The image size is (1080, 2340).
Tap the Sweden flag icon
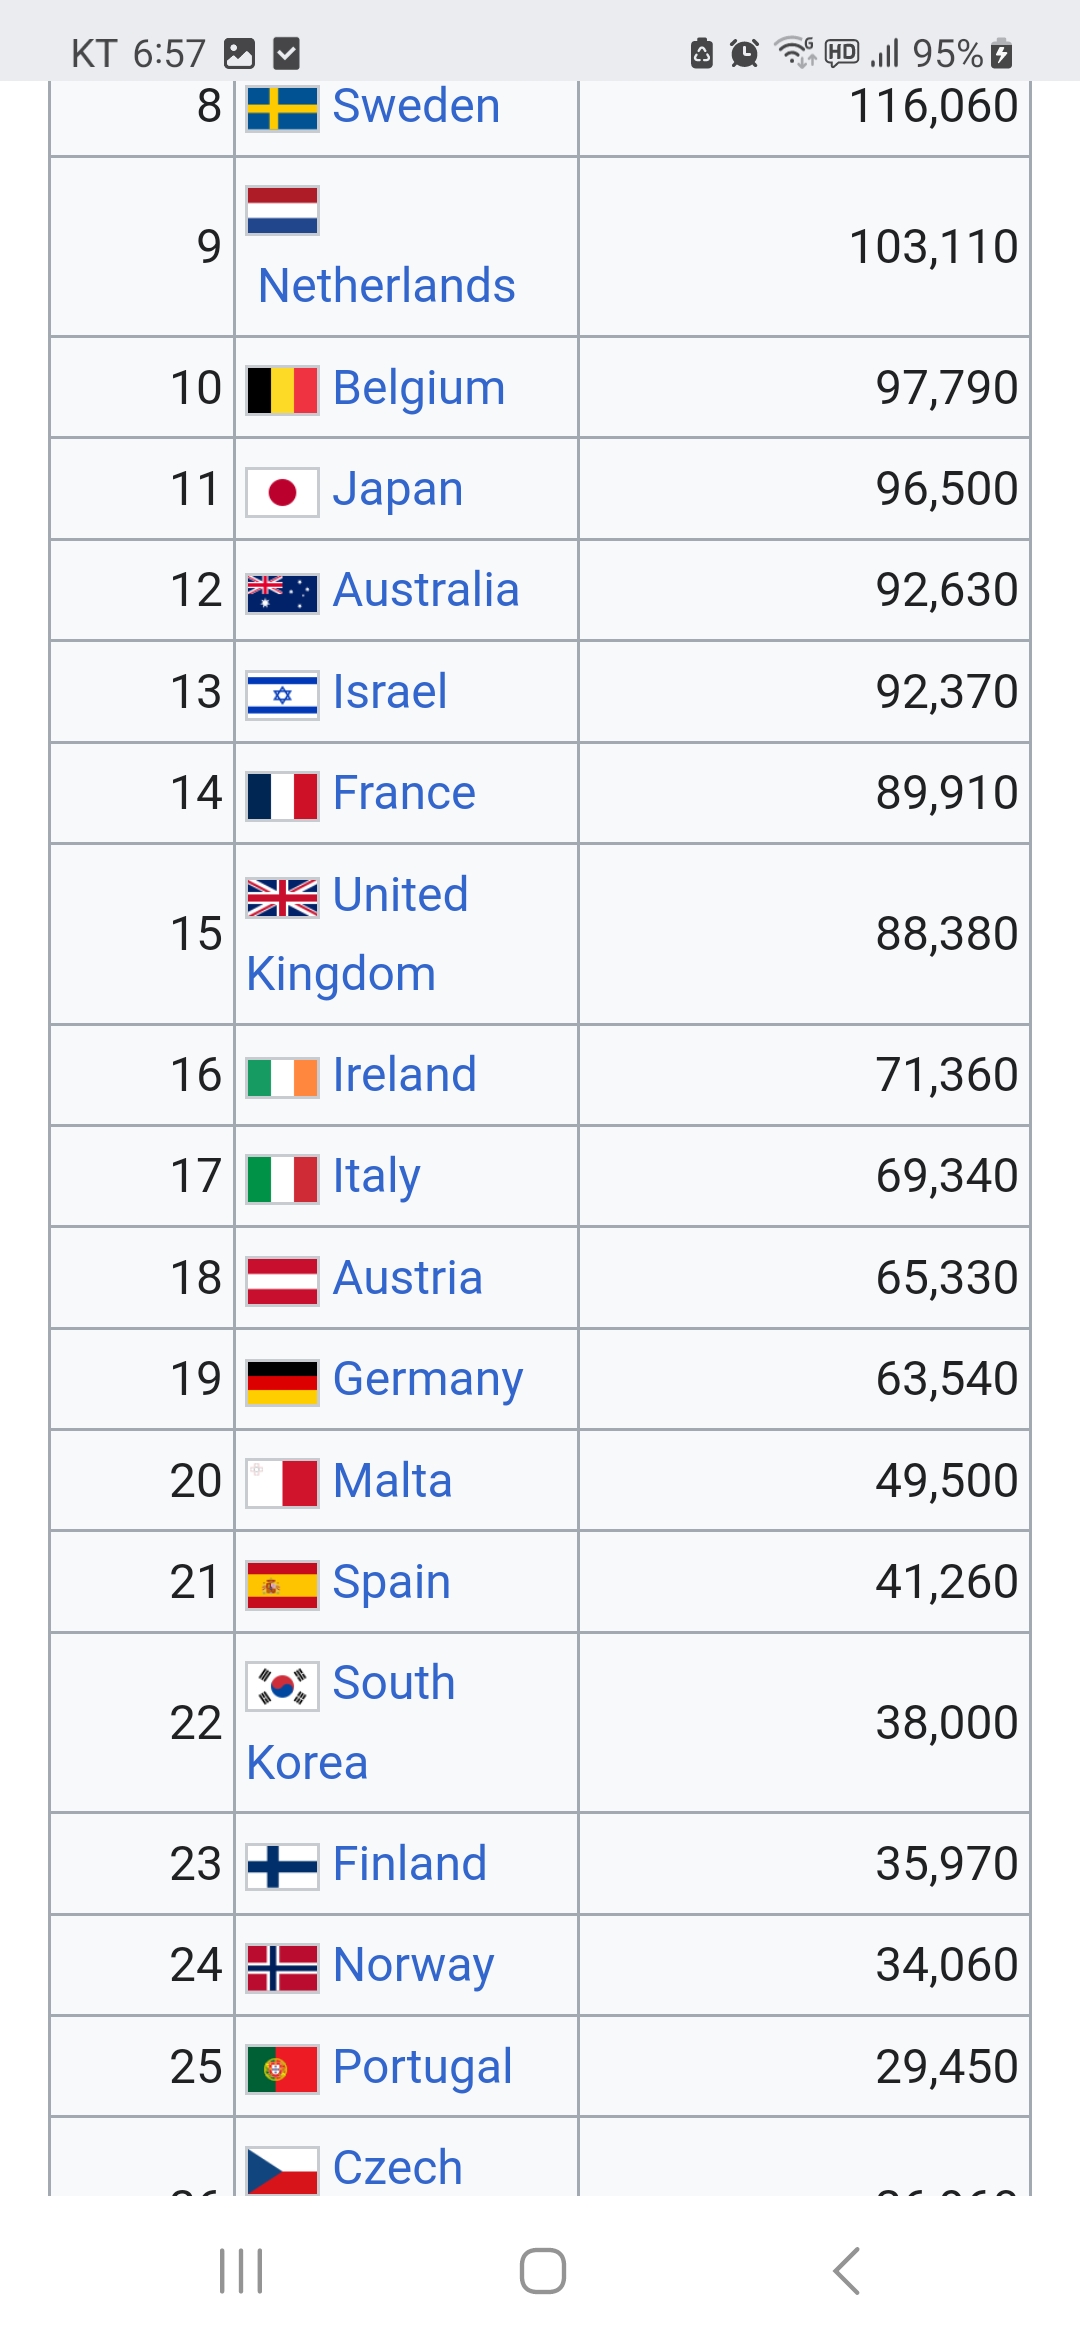283,108
